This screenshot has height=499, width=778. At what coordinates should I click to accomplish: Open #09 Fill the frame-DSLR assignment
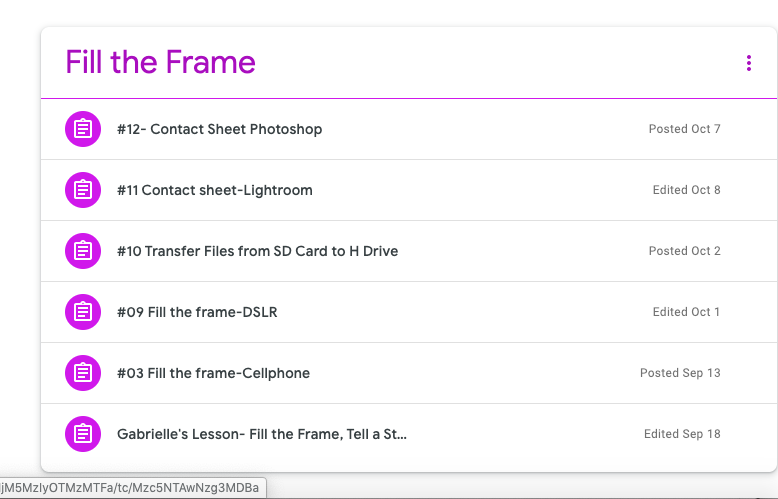pos(197,312)
